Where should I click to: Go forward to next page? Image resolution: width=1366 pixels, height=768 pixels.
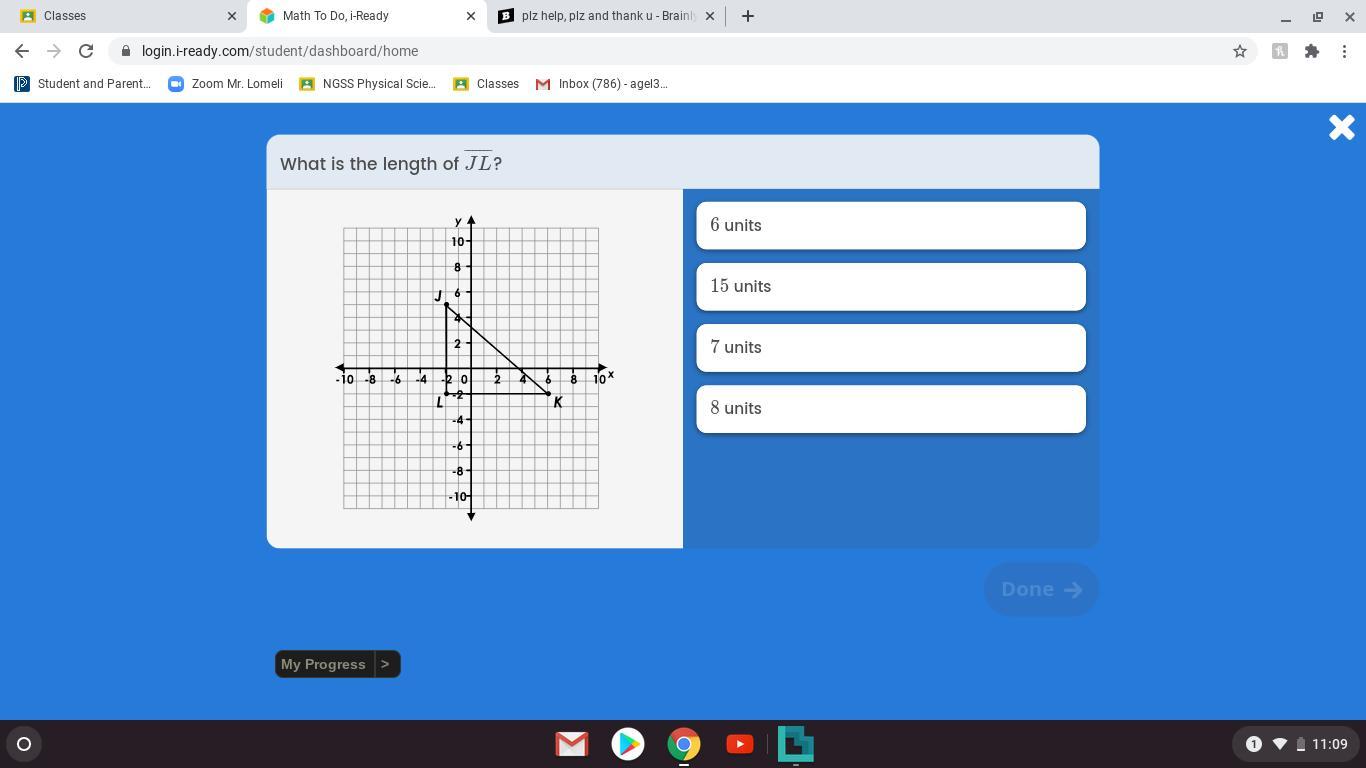(54, 51)
